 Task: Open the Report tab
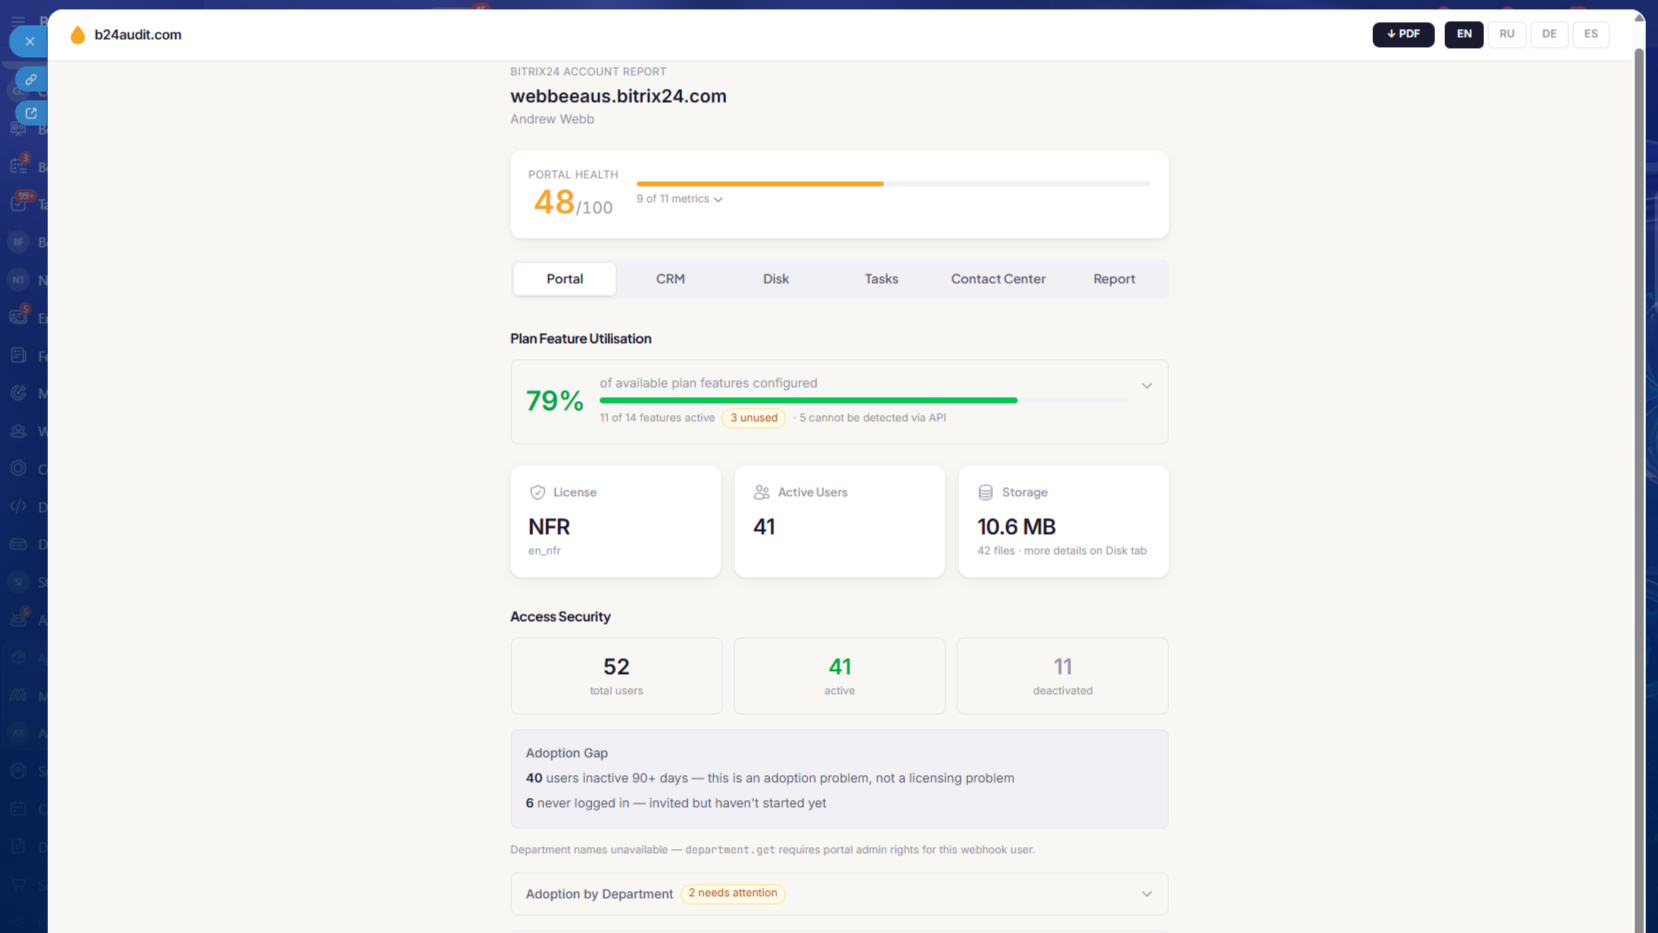pyautogui.click(x=1114, y=279)
